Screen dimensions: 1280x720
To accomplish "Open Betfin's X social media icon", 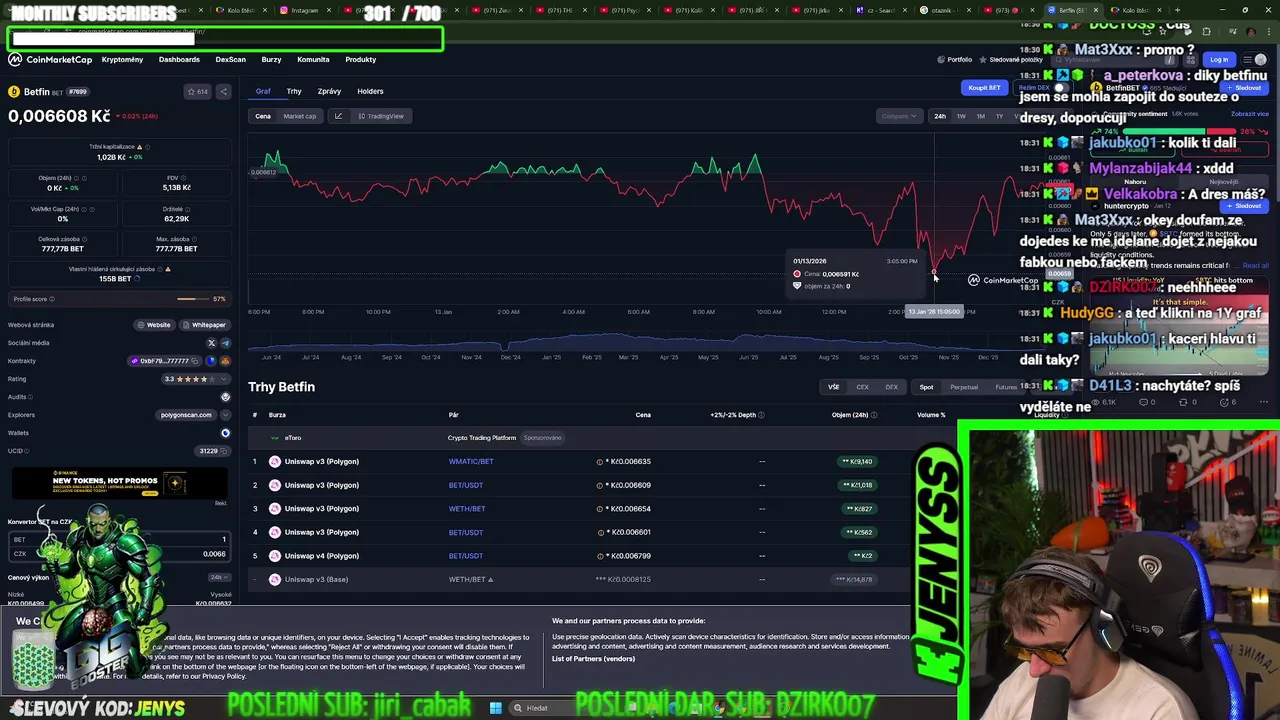I will 211,343.
